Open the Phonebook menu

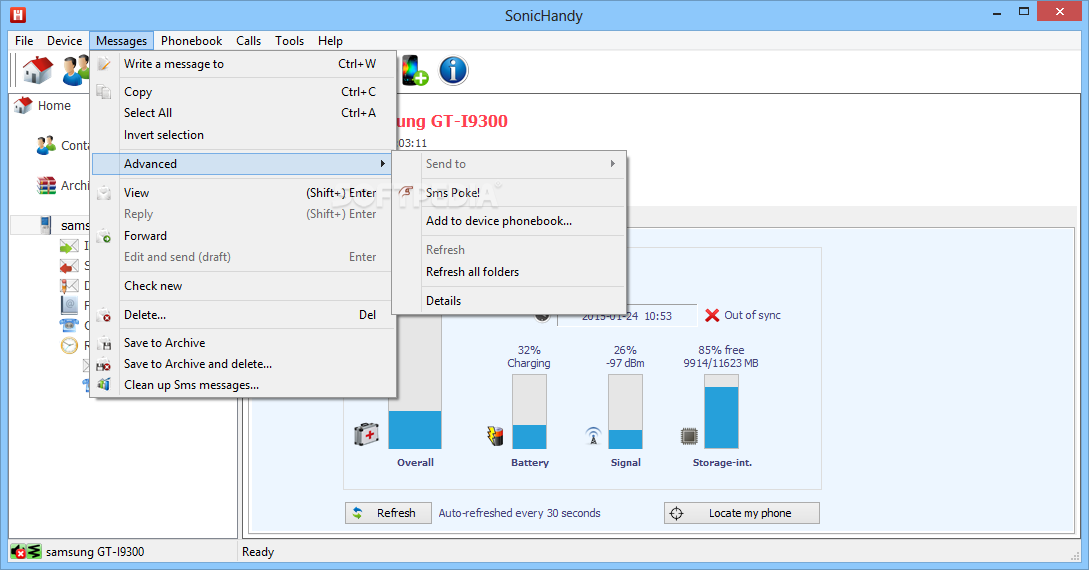192,41
